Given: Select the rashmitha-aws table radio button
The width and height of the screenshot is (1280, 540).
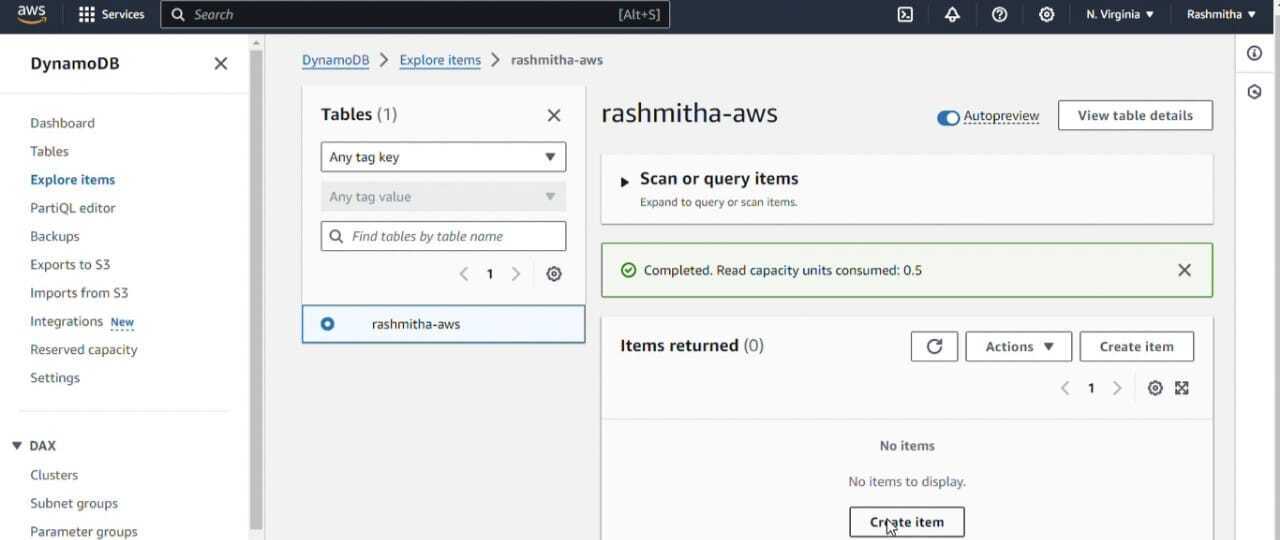Looking at the screenshot, I should 328,324.
